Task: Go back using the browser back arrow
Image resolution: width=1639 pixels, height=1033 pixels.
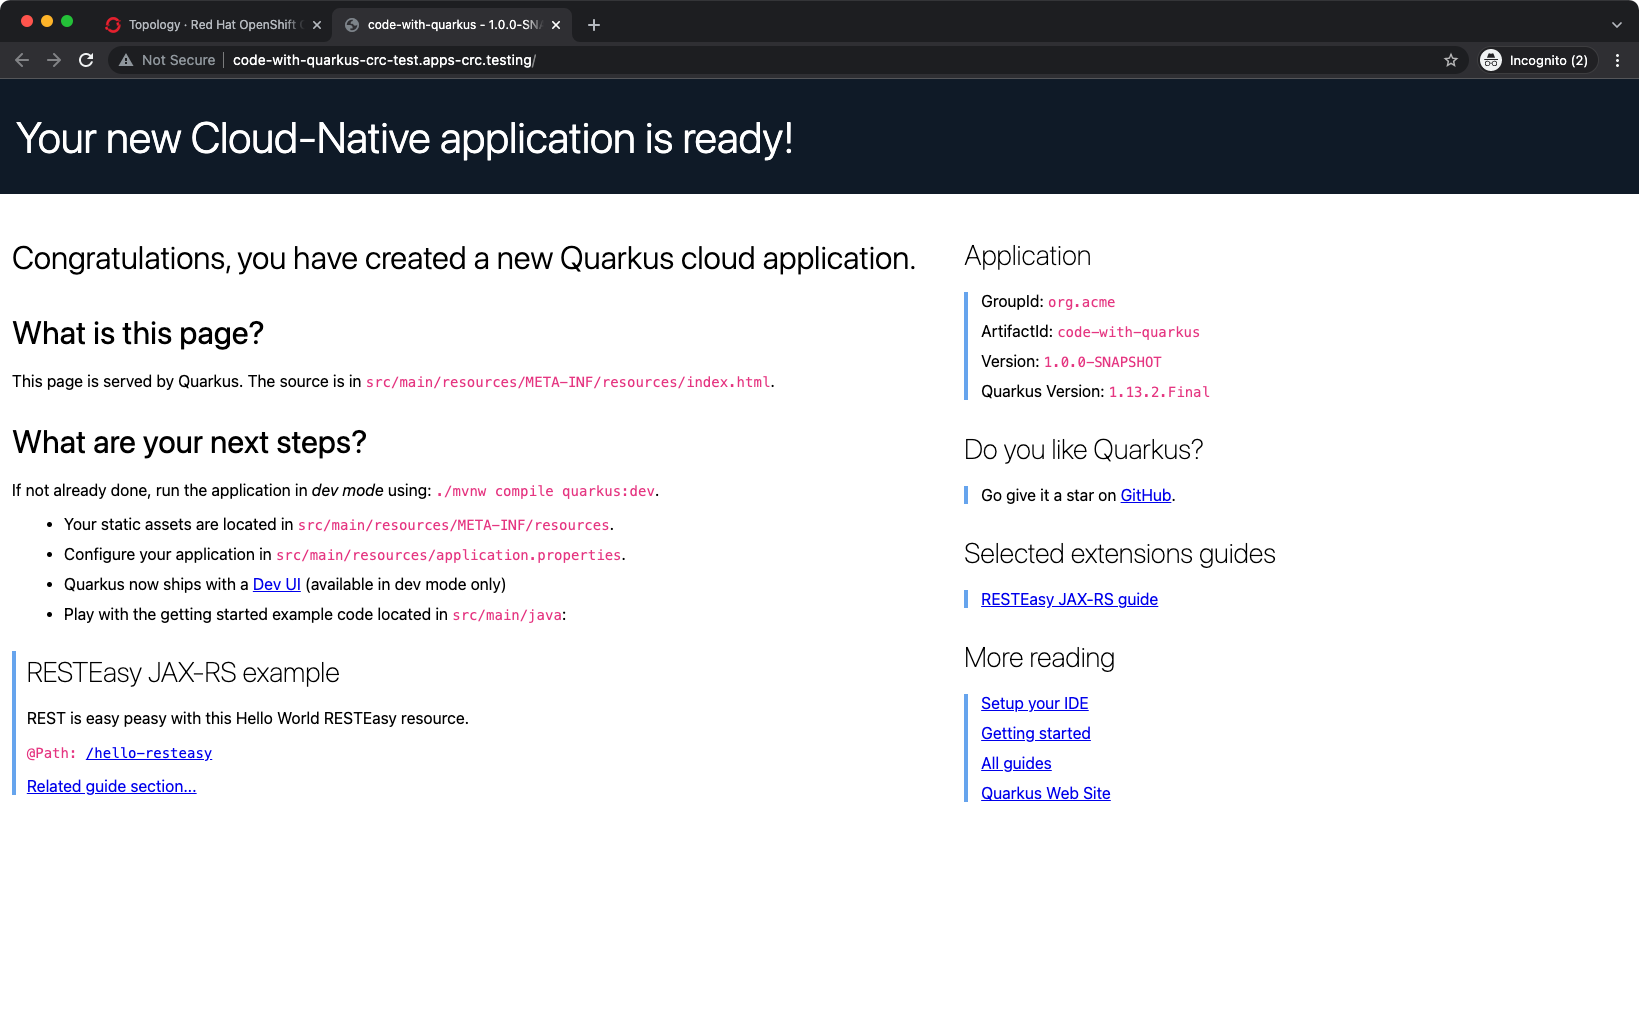Action: tap(22, 60)
